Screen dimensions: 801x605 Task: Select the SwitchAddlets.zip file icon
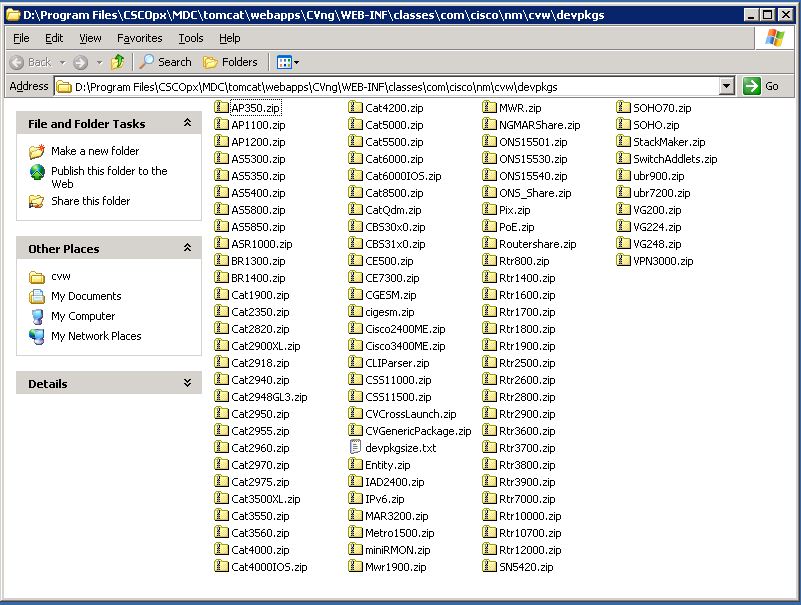point(623,158)
